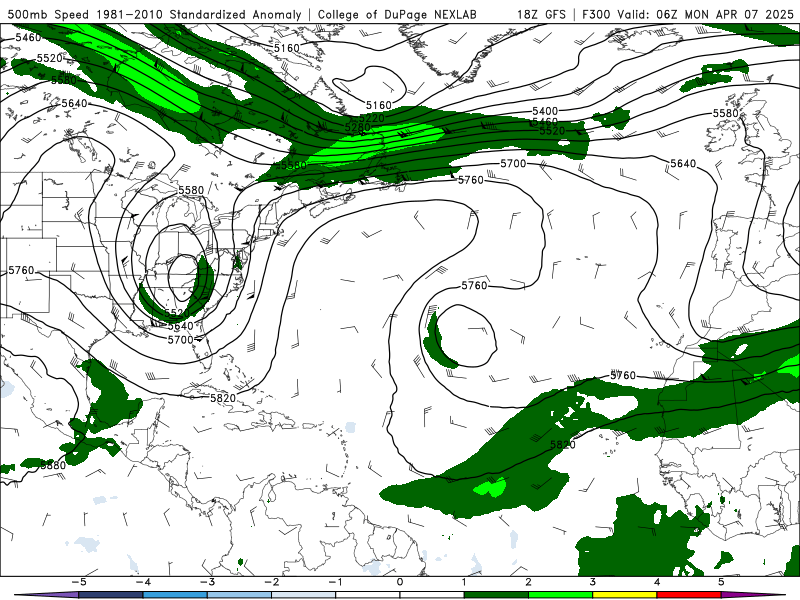Image resolution: width=800 pixels, height=600 pixels.
Task: Click the 5220 contour label
Action: tap(371, 118)
